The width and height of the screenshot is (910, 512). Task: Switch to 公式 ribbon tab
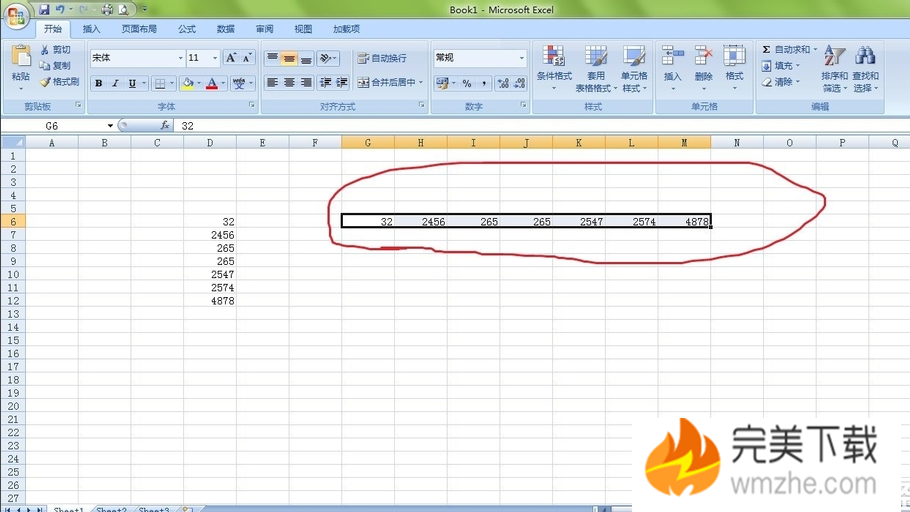(x=186, y=29)
